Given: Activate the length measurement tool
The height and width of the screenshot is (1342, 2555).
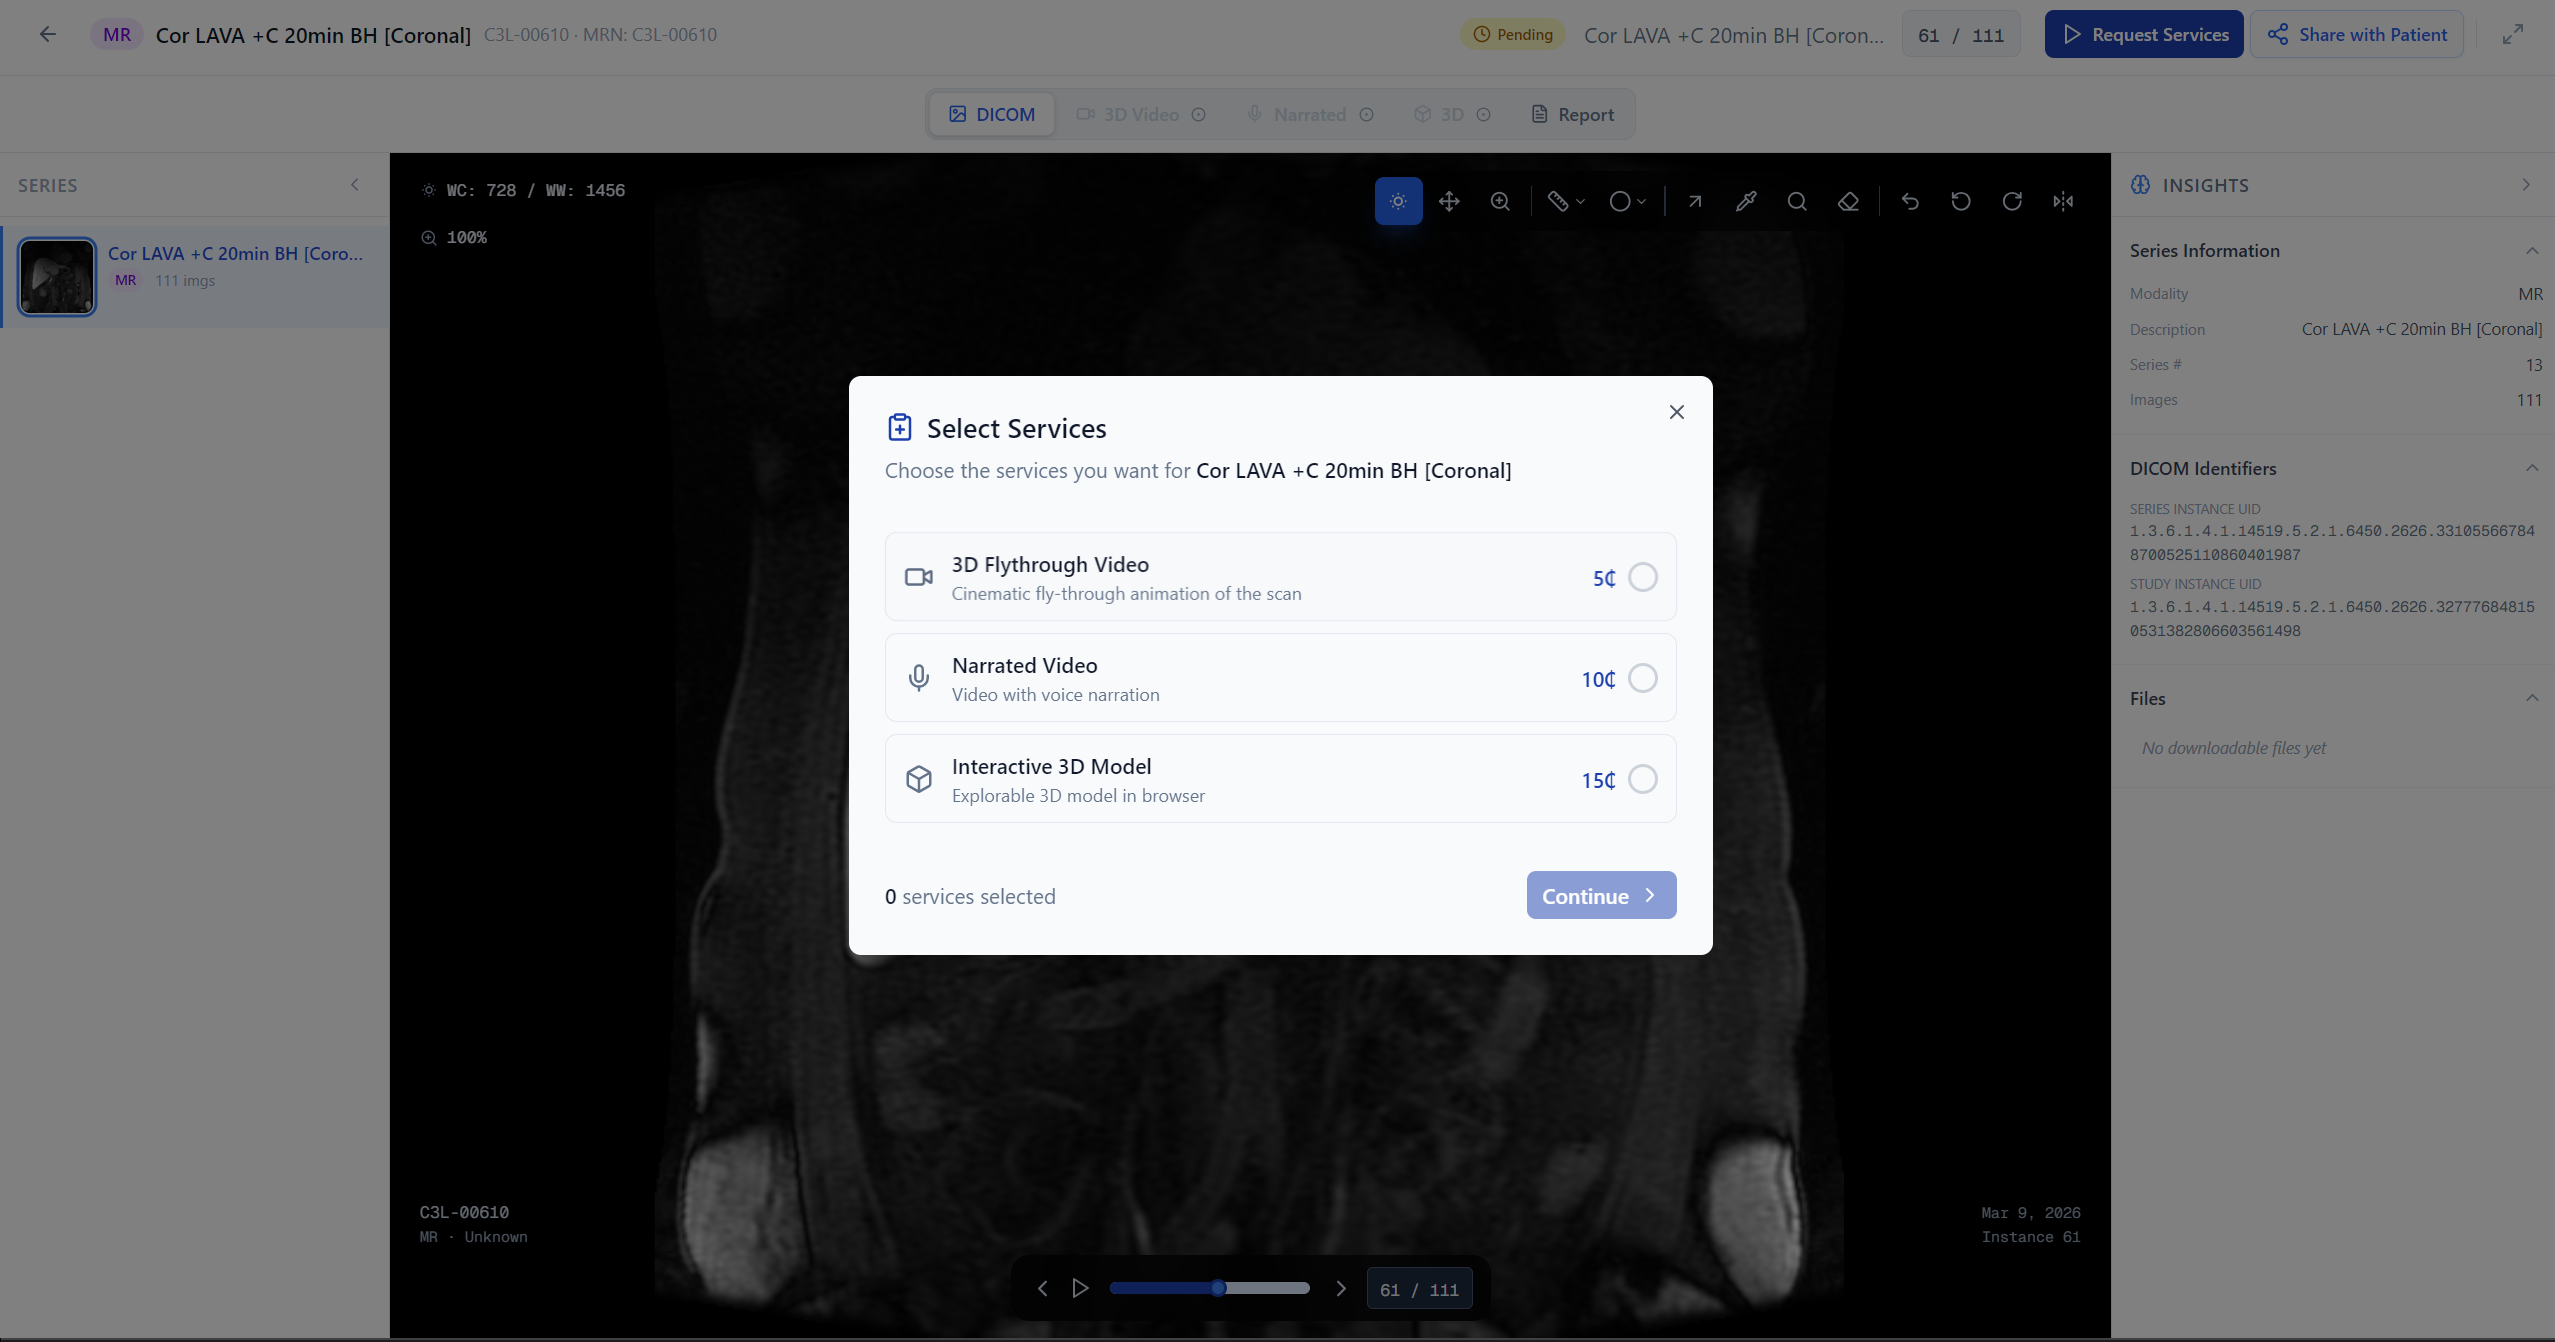Looking at the screenshot, I should coord(1556,201).
